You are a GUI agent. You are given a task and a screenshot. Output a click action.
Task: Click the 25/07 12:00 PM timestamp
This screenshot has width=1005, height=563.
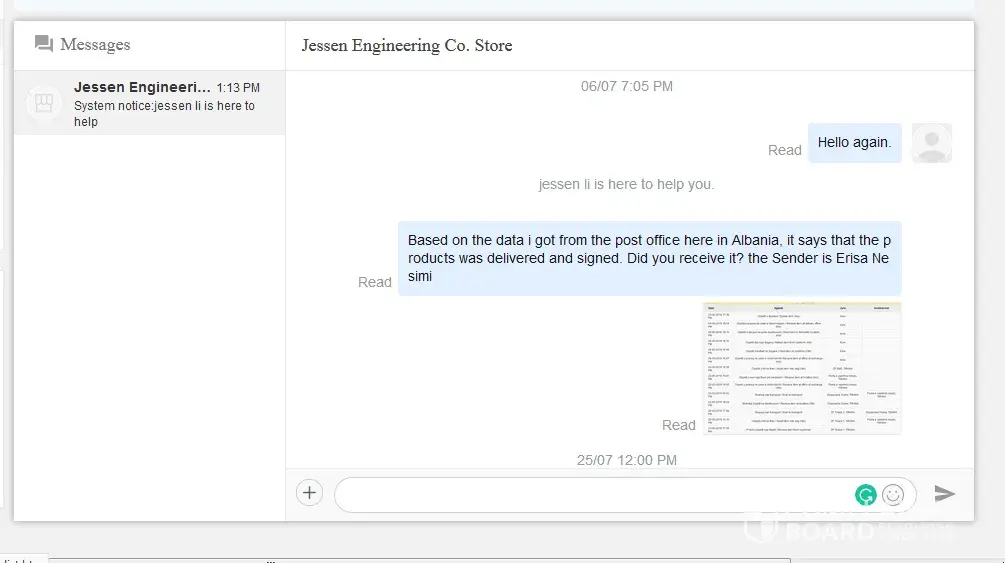click(x=626, y=460)
